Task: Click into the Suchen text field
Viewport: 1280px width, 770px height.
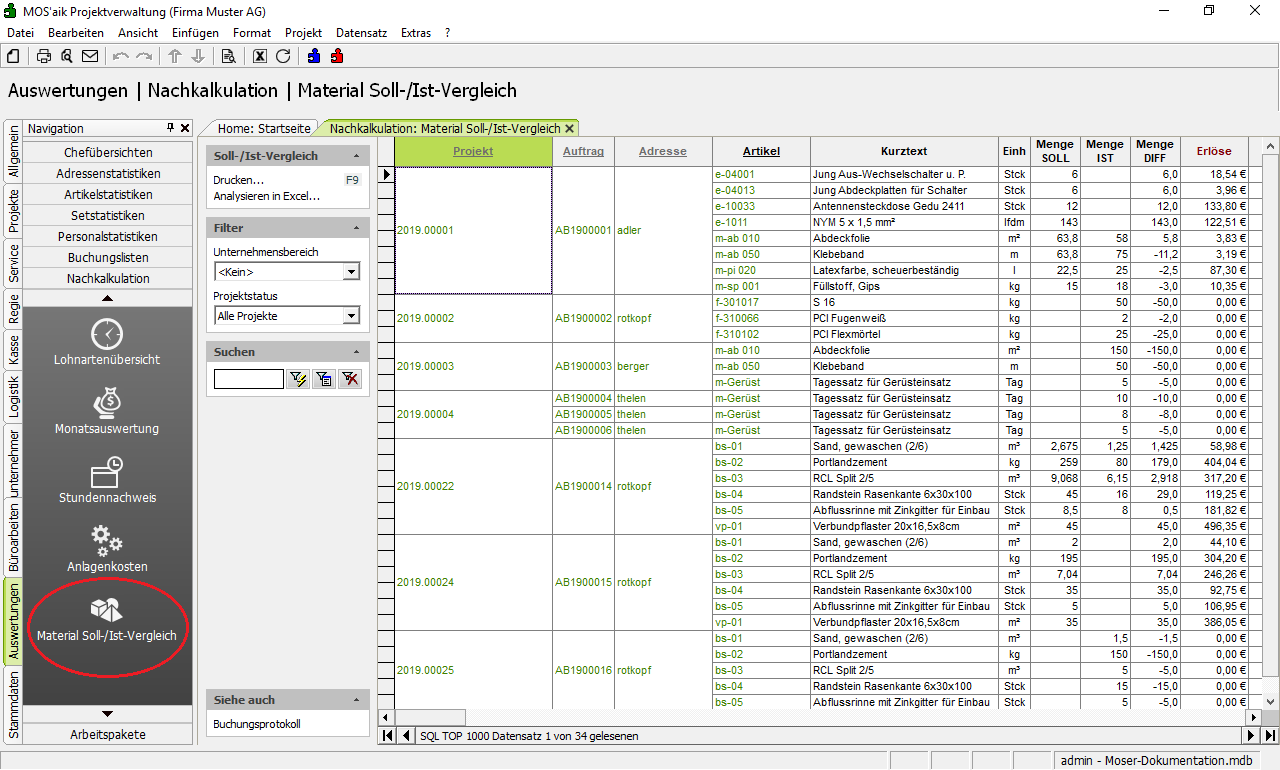Action: 248,378
